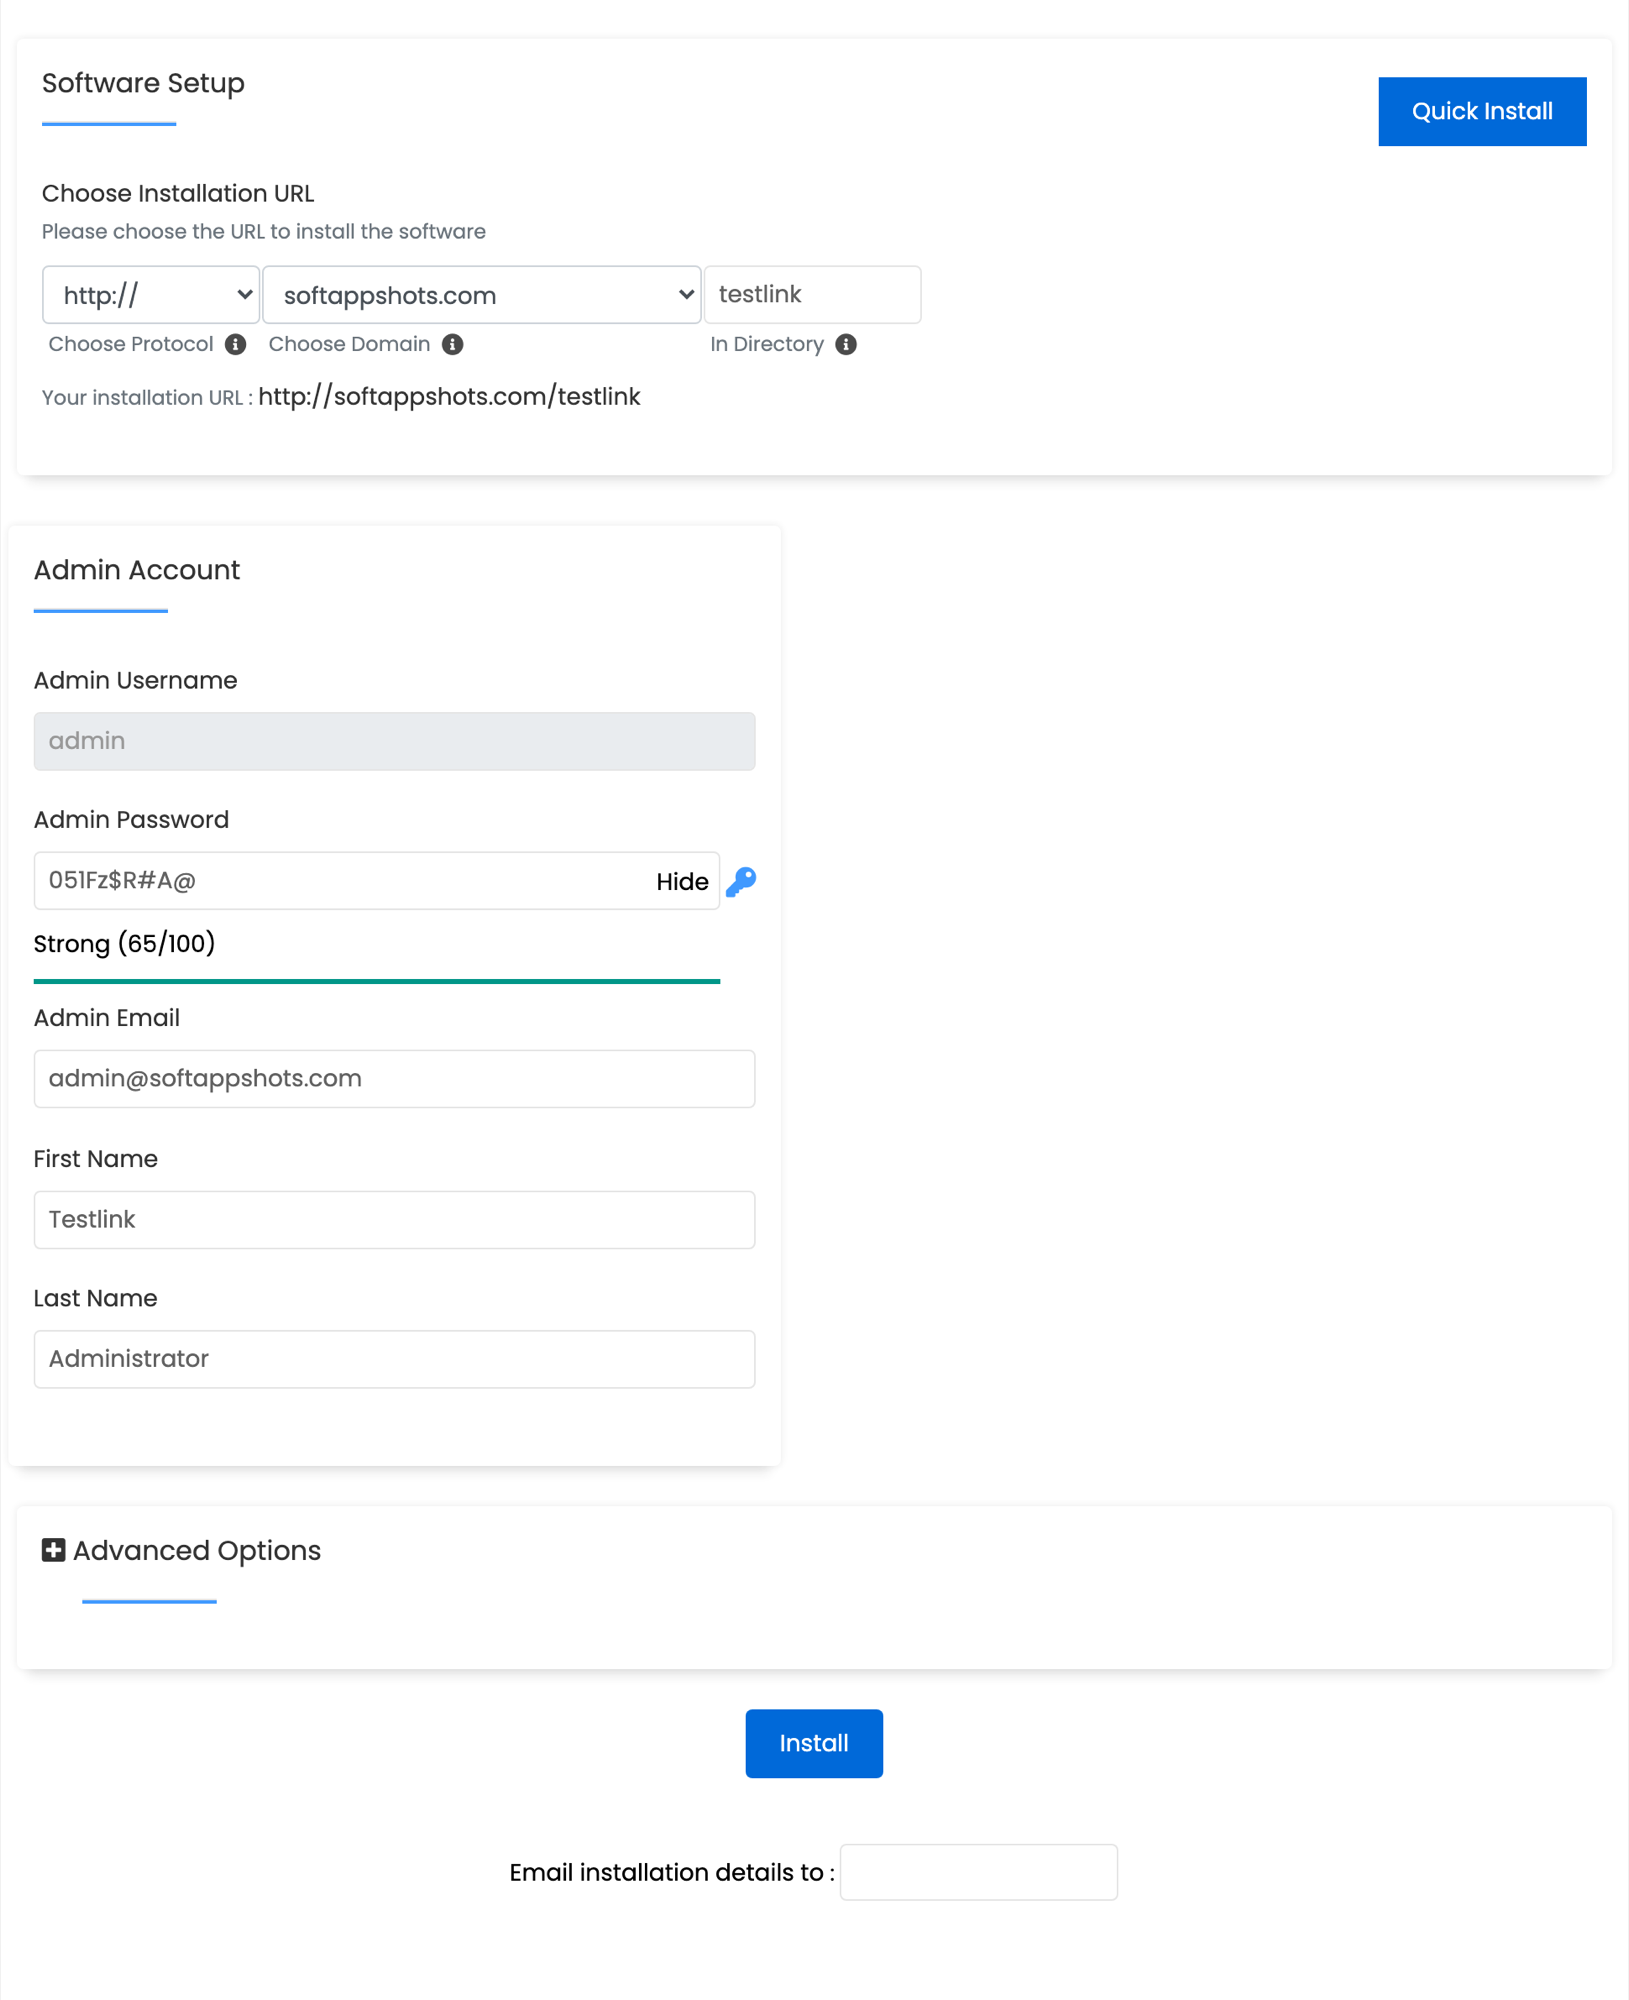Click the Install button
The width and height of the screenshot is (1629, 2000).
tap(813, 1743)
